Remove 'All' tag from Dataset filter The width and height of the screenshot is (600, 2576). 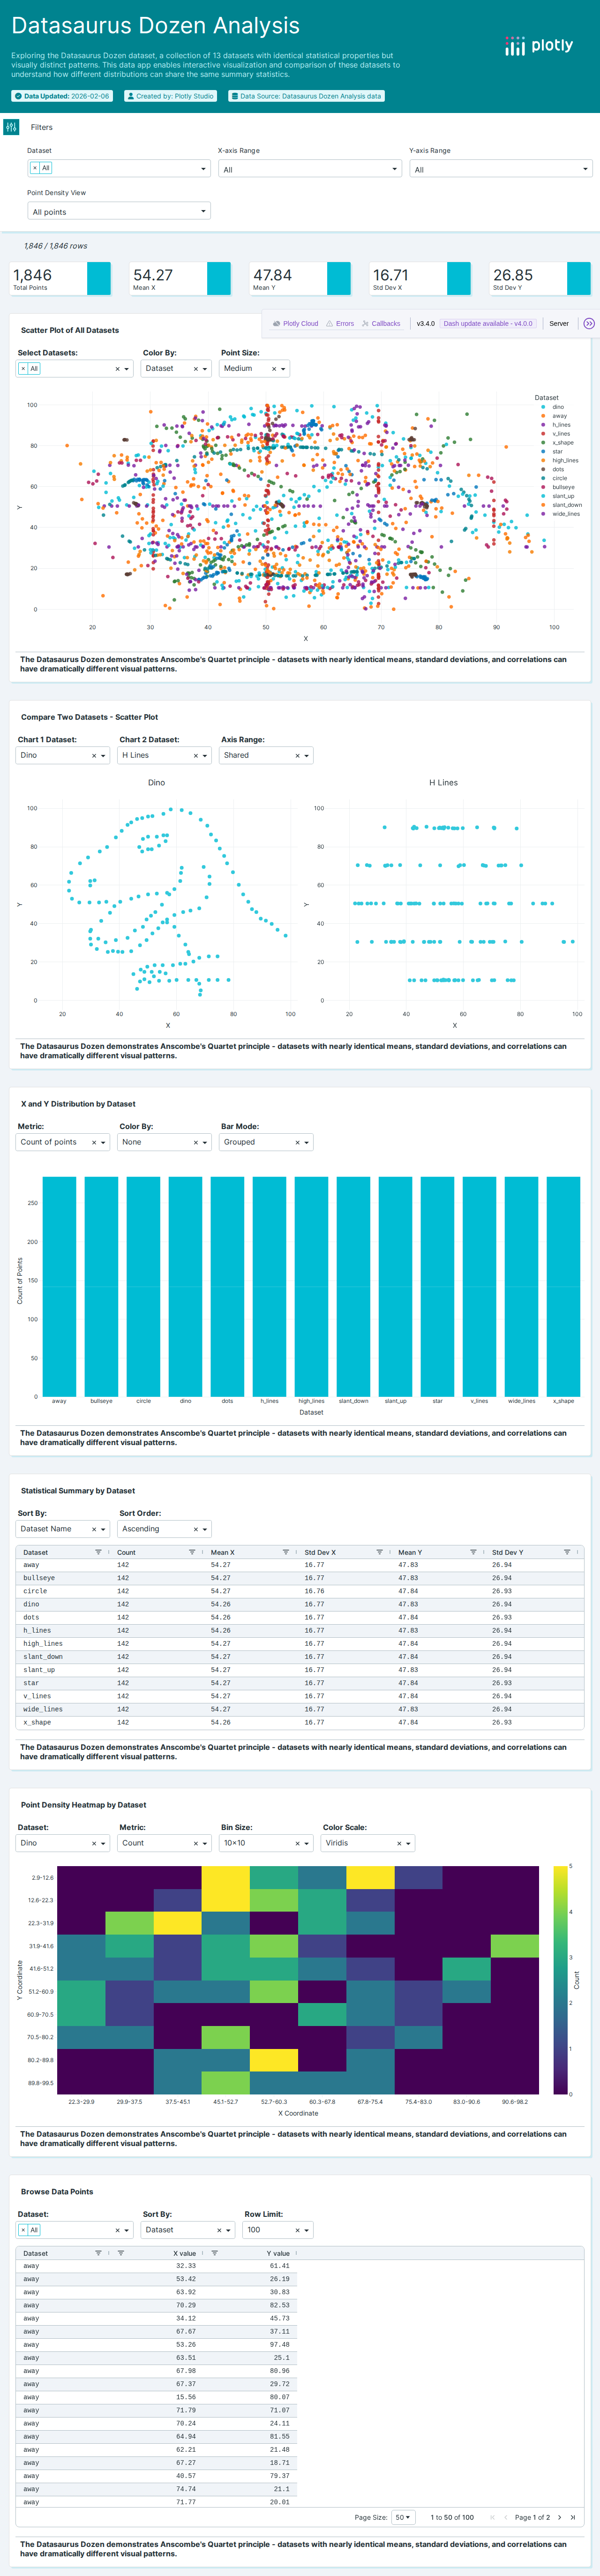click(35, 168)
